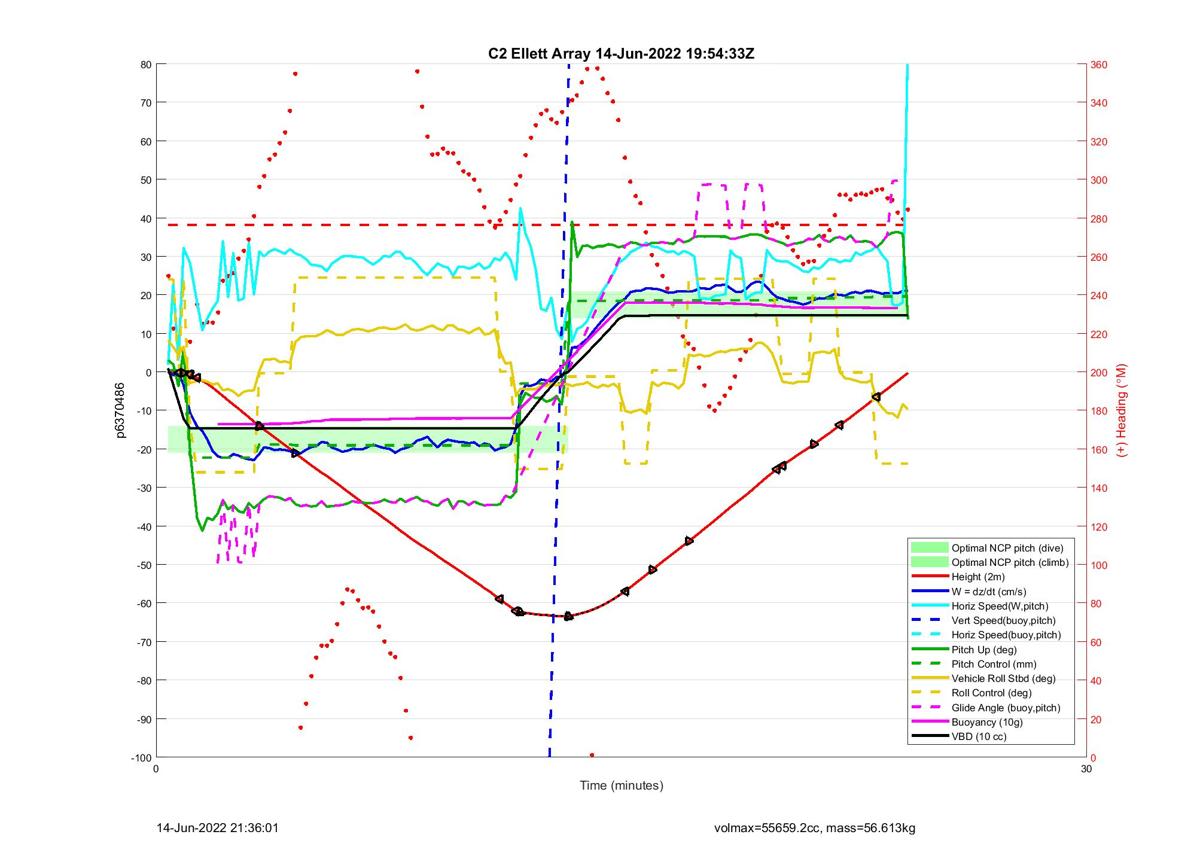
Task: Select the 'Vert Speed(buoy,pitch)' legend entry
Action: (x=1004, y=621)
